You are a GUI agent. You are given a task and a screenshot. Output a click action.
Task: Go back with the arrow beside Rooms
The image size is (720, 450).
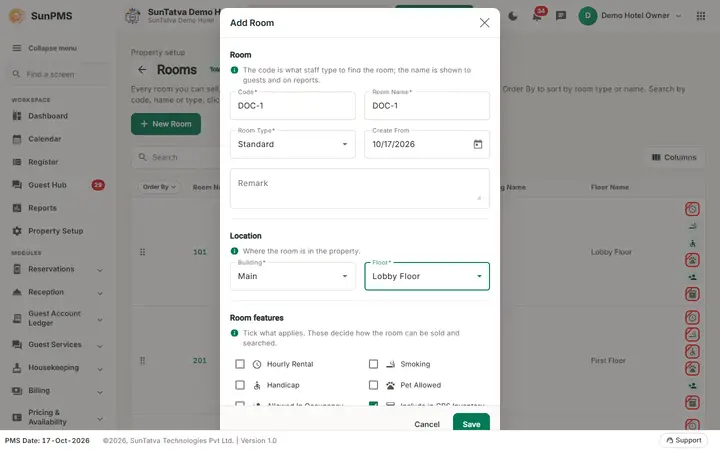tap(142, 70)
